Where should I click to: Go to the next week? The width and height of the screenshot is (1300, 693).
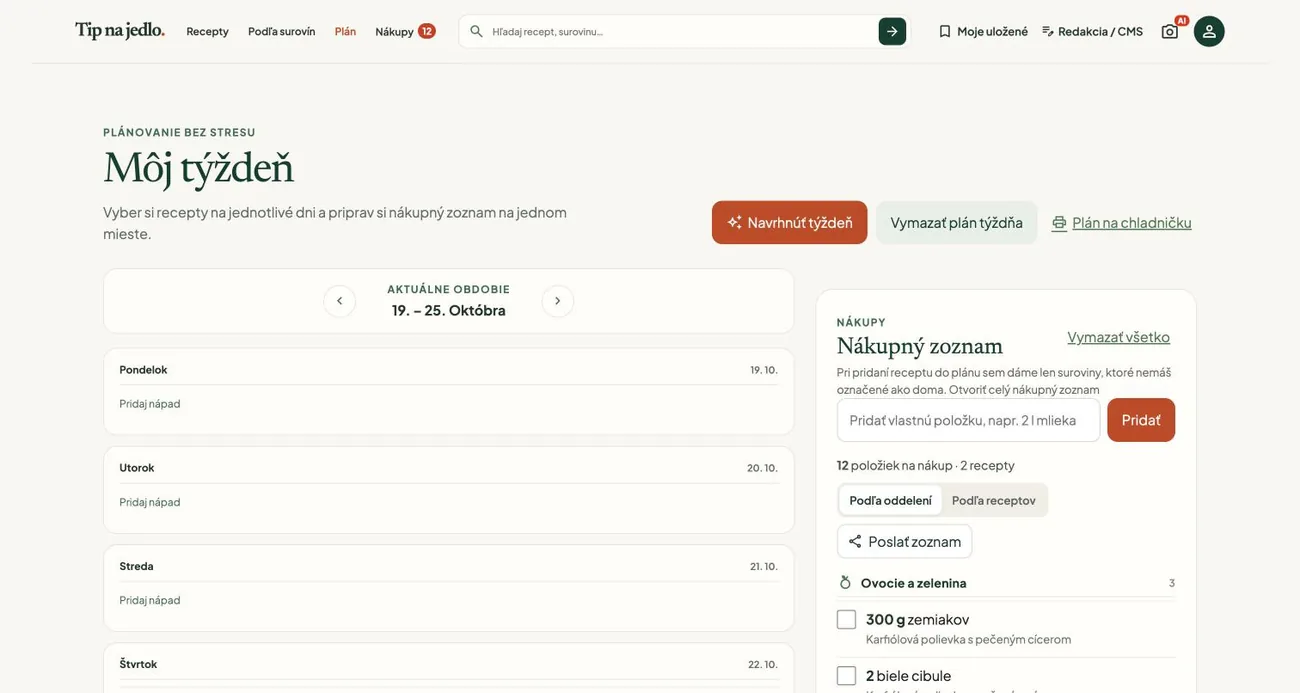point(558,301)
